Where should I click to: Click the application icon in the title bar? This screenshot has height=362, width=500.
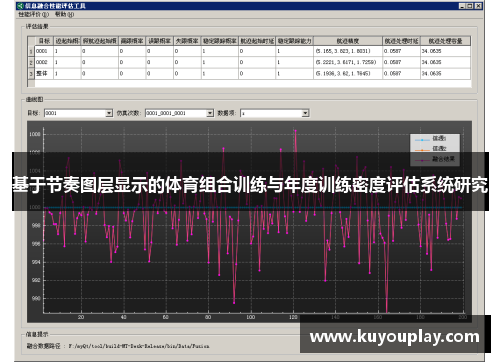[x=20, y=6]
